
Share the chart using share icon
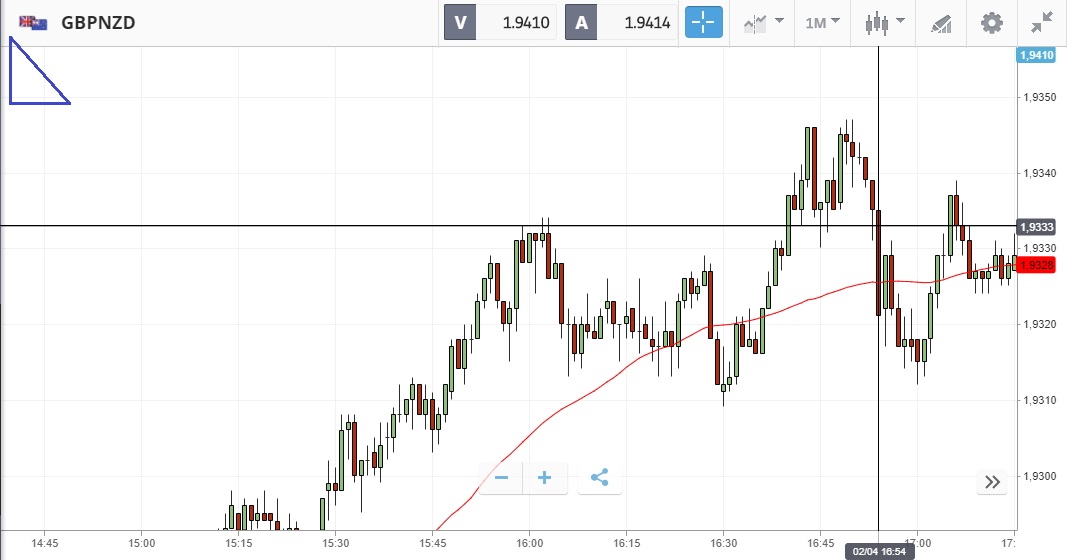[x=600, y=478]
